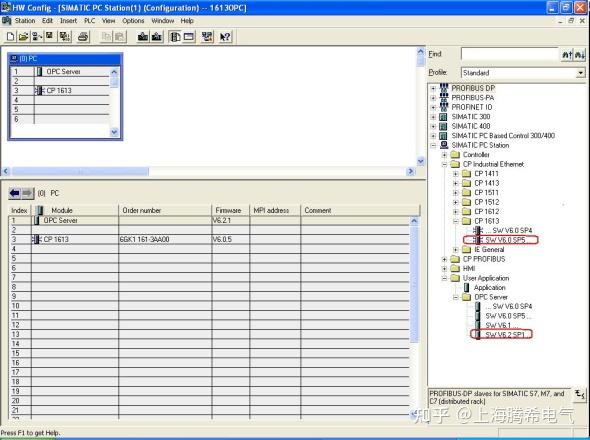Open the View menu
Viewport: 590px width, 440px height.
pyautogui.click(x=108, y=21)
